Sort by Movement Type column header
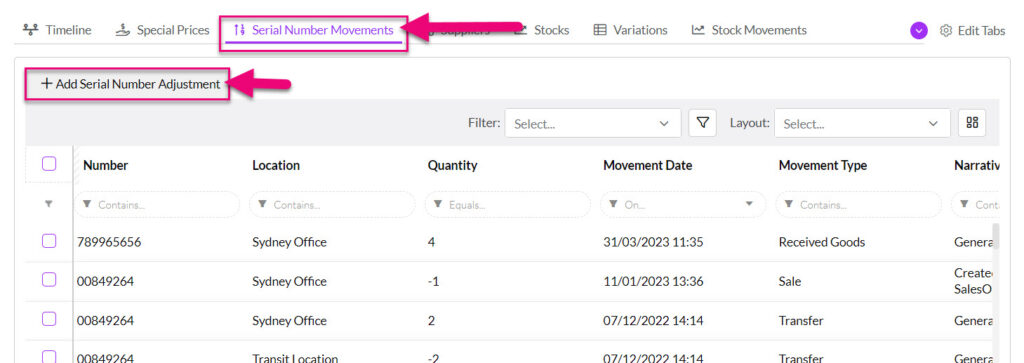Screen dimensions: 1024x363 [x=822, y=166]
